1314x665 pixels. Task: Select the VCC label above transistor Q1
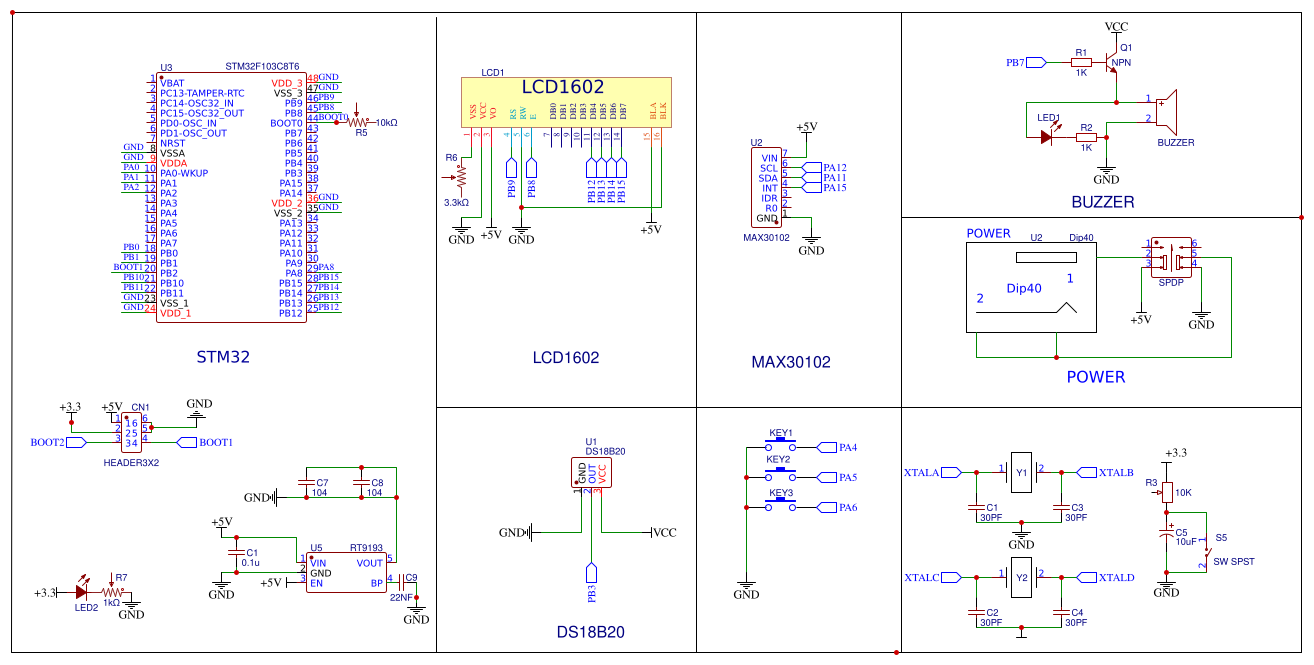coord(1117,25)
